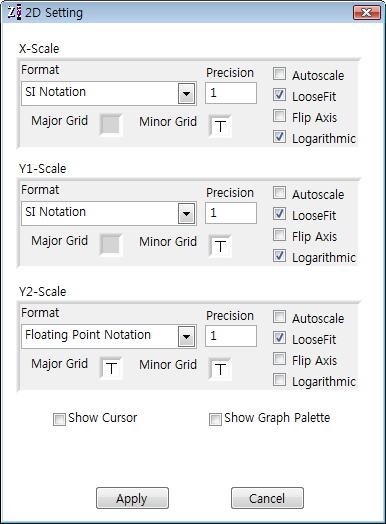Image resolution: width=386 pixels, height=524 pixels.
Task: Uncheck LooseFit under Y2-Scale
Action: (x=279, y=338)
